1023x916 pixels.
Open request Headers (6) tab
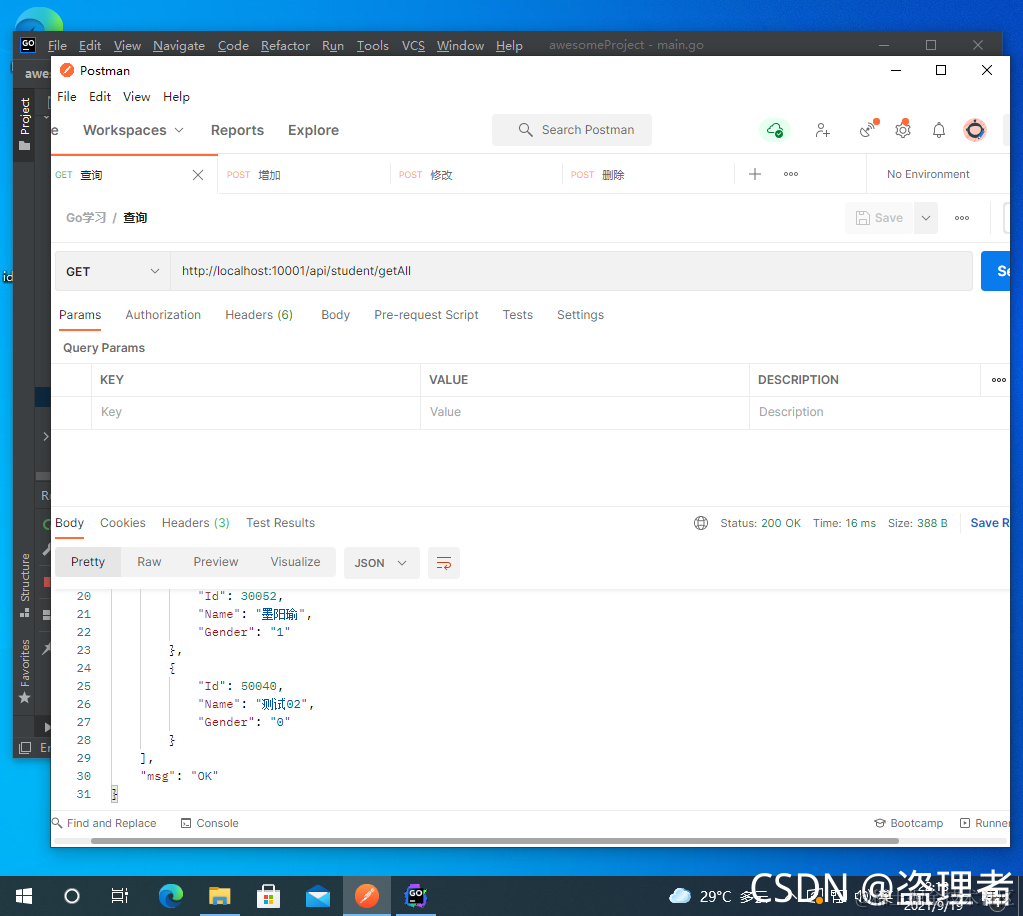click(259, 315)
